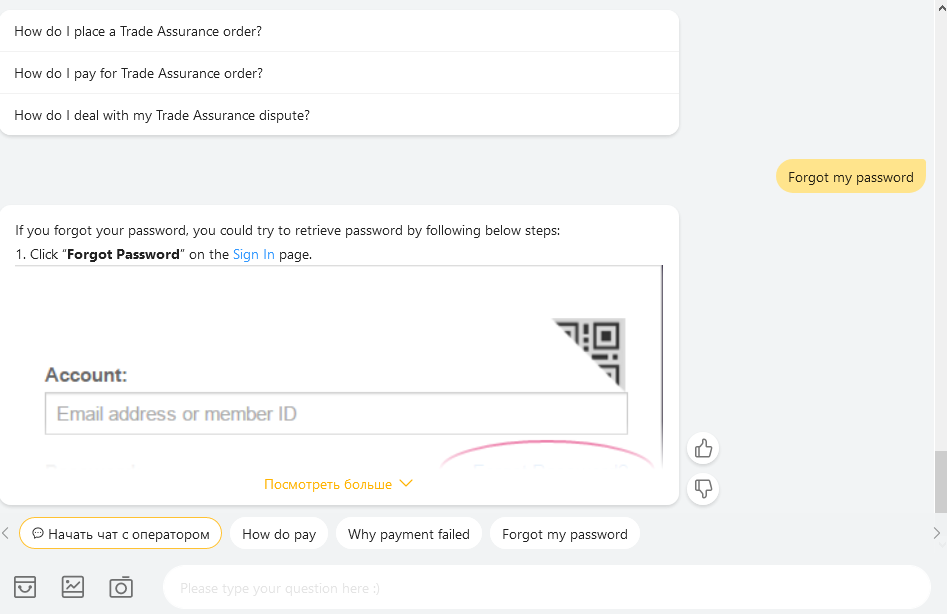Click the image upload icon

pyautogui.click(x=73, y=587)
